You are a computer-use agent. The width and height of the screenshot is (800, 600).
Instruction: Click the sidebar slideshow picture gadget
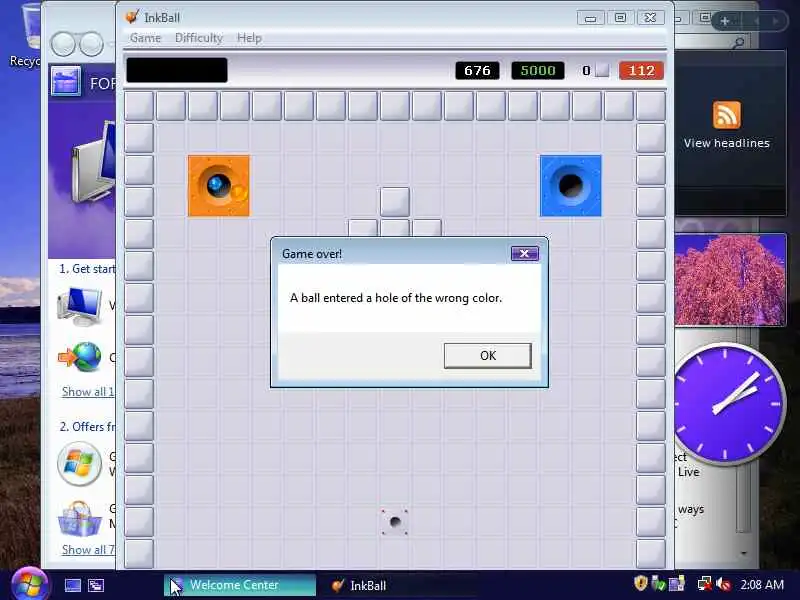tap(730, 280)
